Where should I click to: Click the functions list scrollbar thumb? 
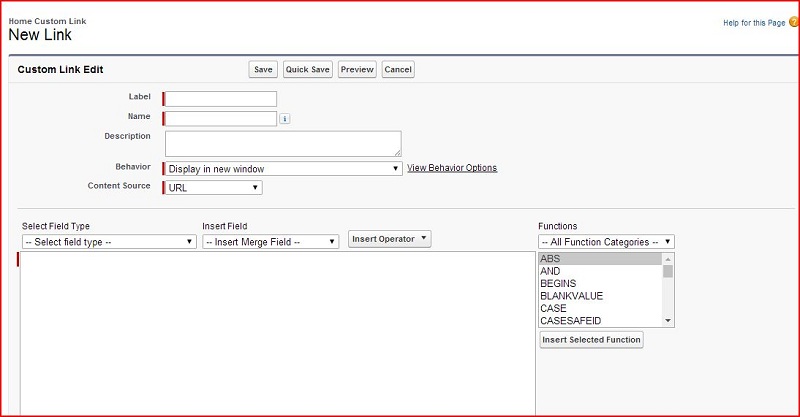(x=668, y=271)
